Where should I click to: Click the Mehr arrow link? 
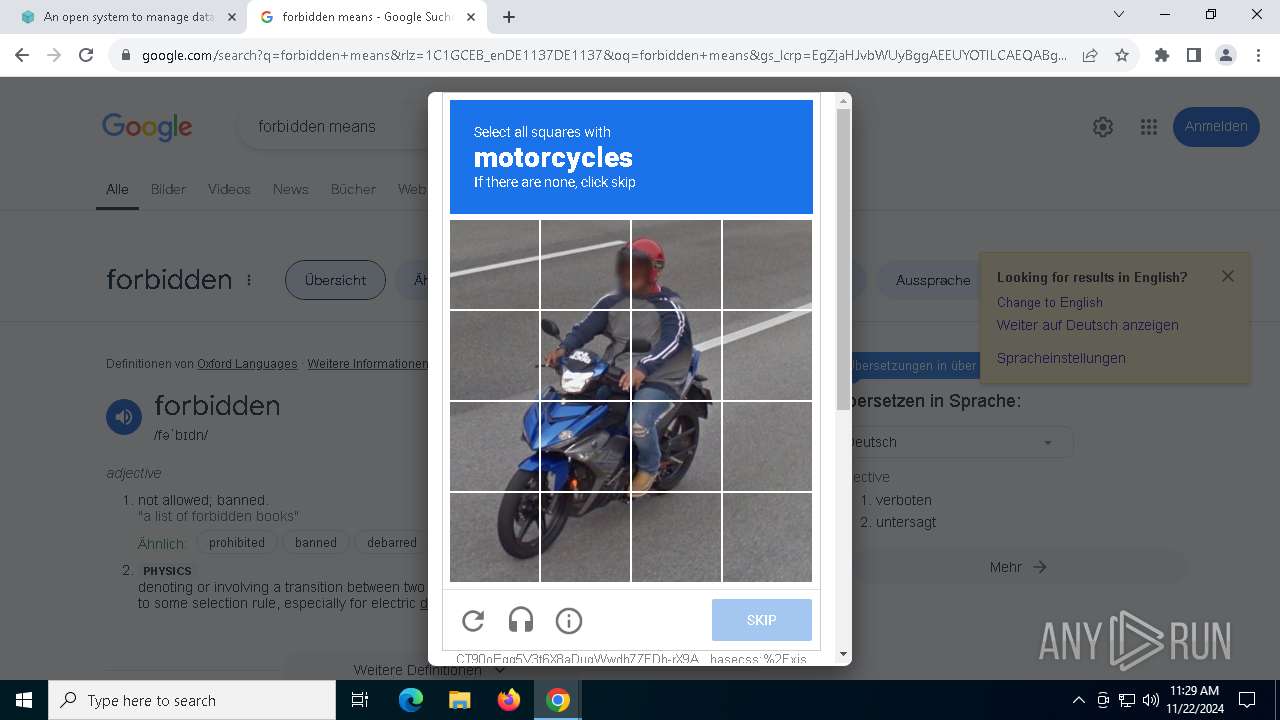tap(1018, 567)
